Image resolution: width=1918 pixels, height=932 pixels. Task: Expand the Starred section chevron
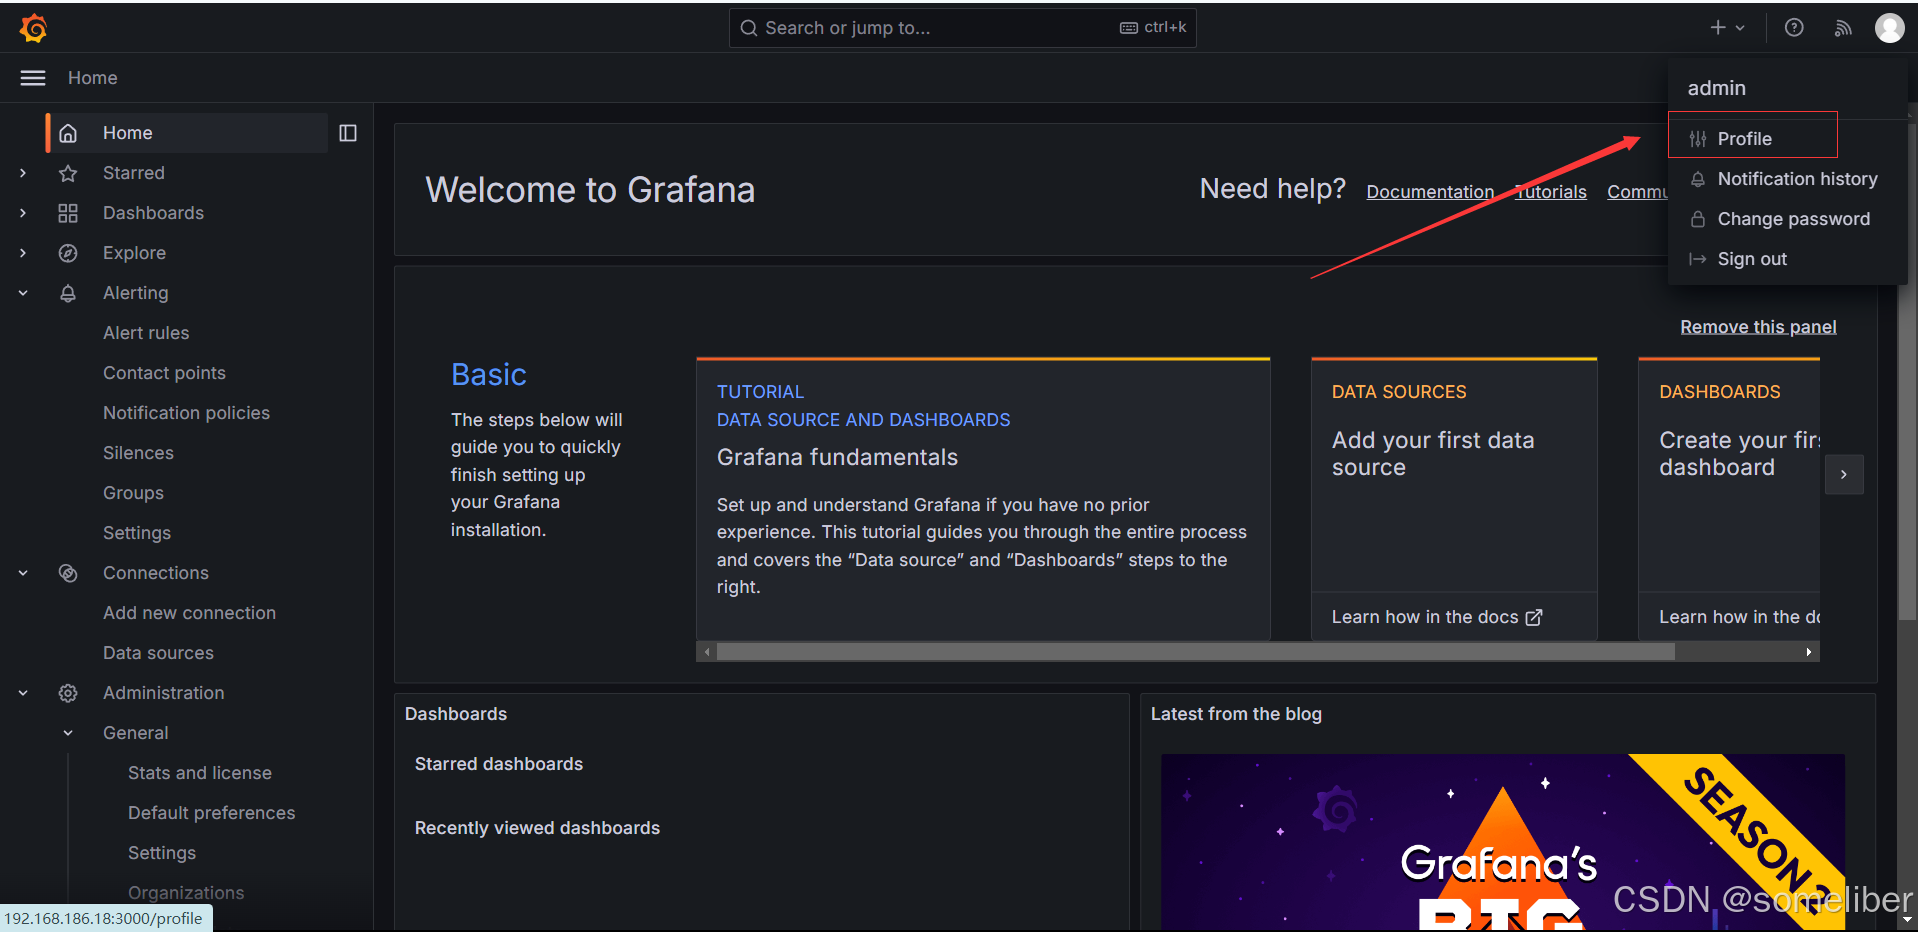pyautogui.click(x=23, y=173)
